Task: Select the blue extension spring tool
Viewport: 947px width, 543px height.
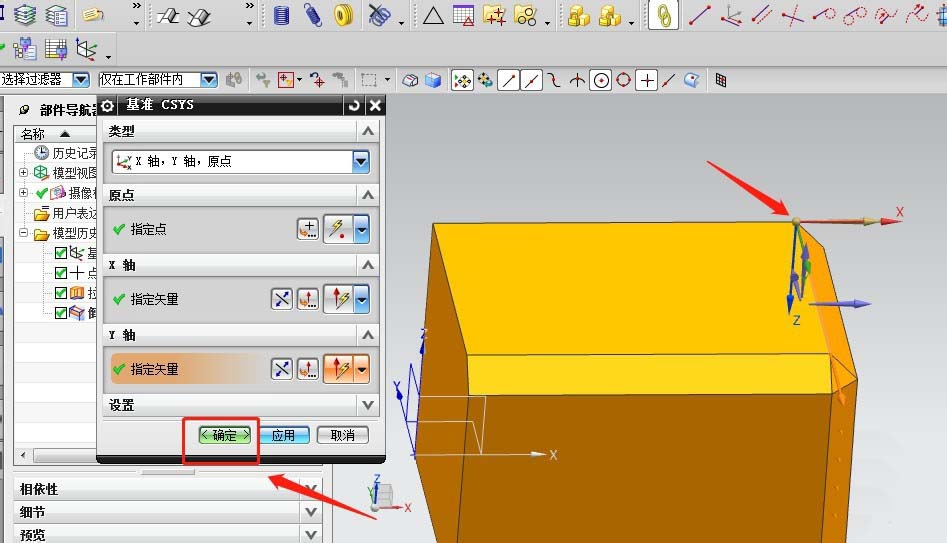Action: tap(312, 15)
